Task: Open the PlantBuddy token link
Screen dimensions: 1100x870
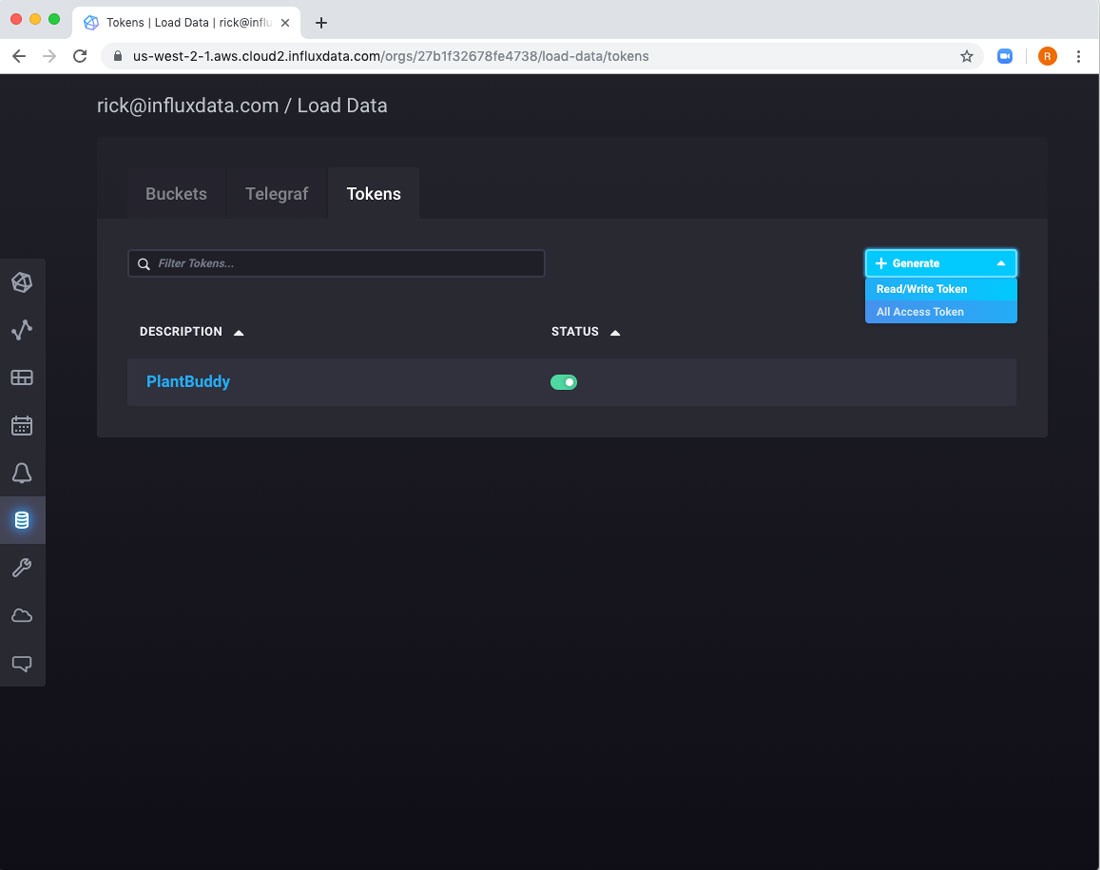Action: 188,382
